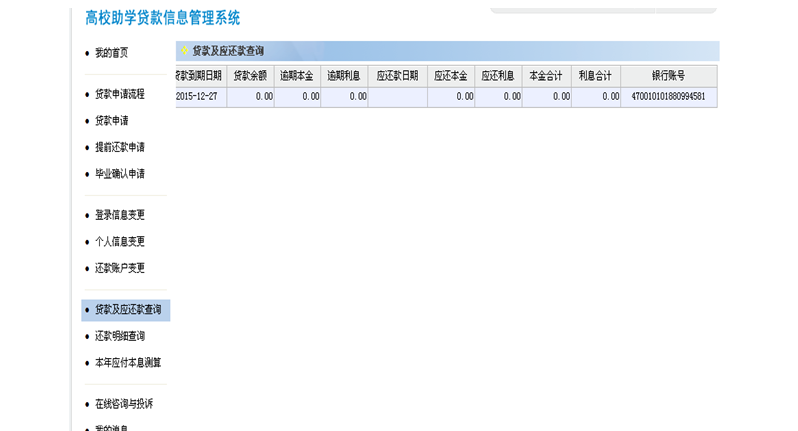The height and width of the screenshot is (431, 798).
Task: Open 登录信息变更 menu entry
Action: click(119, 215)
